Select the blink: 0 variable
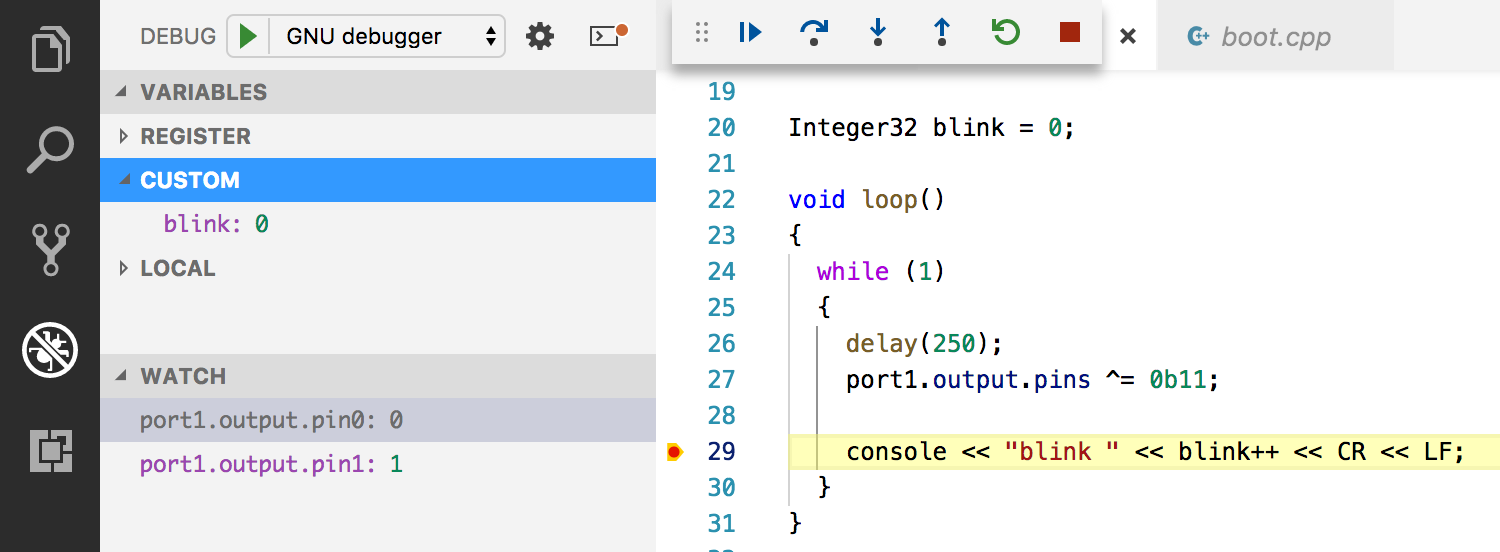The height and width of the screenshot is (552, 1500). 378,224
